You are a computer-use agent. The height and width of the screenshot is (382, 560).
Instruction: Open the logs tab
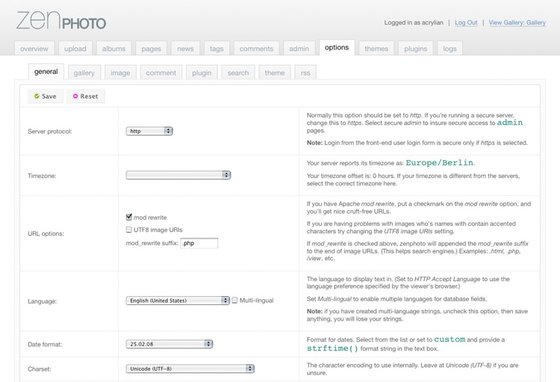450,49
